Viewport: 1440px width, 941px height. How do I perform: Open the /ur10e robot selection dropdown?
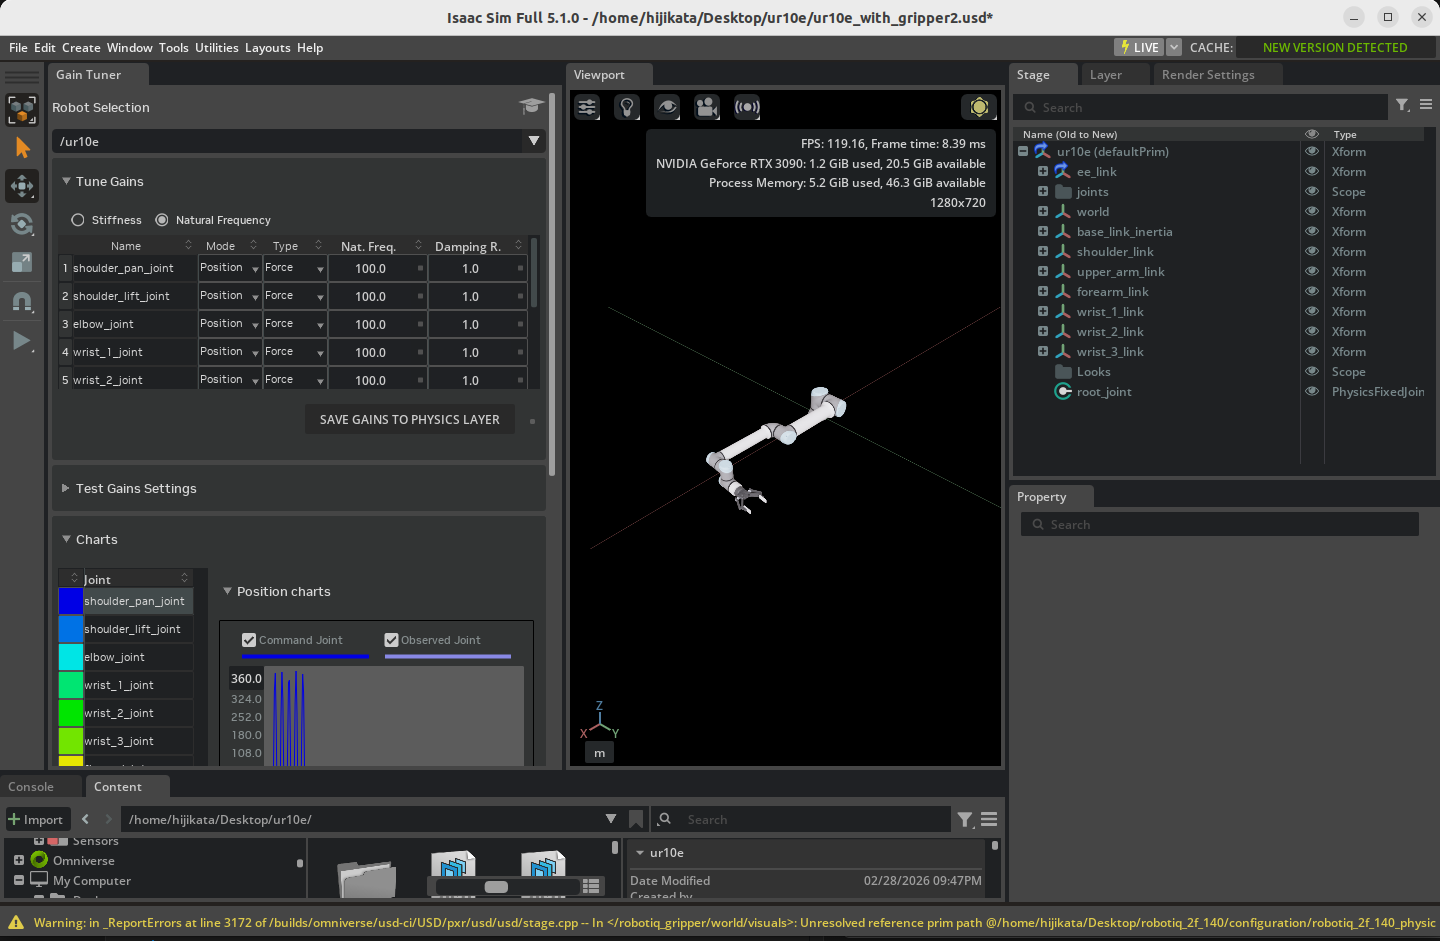click(x=533, y=141)
